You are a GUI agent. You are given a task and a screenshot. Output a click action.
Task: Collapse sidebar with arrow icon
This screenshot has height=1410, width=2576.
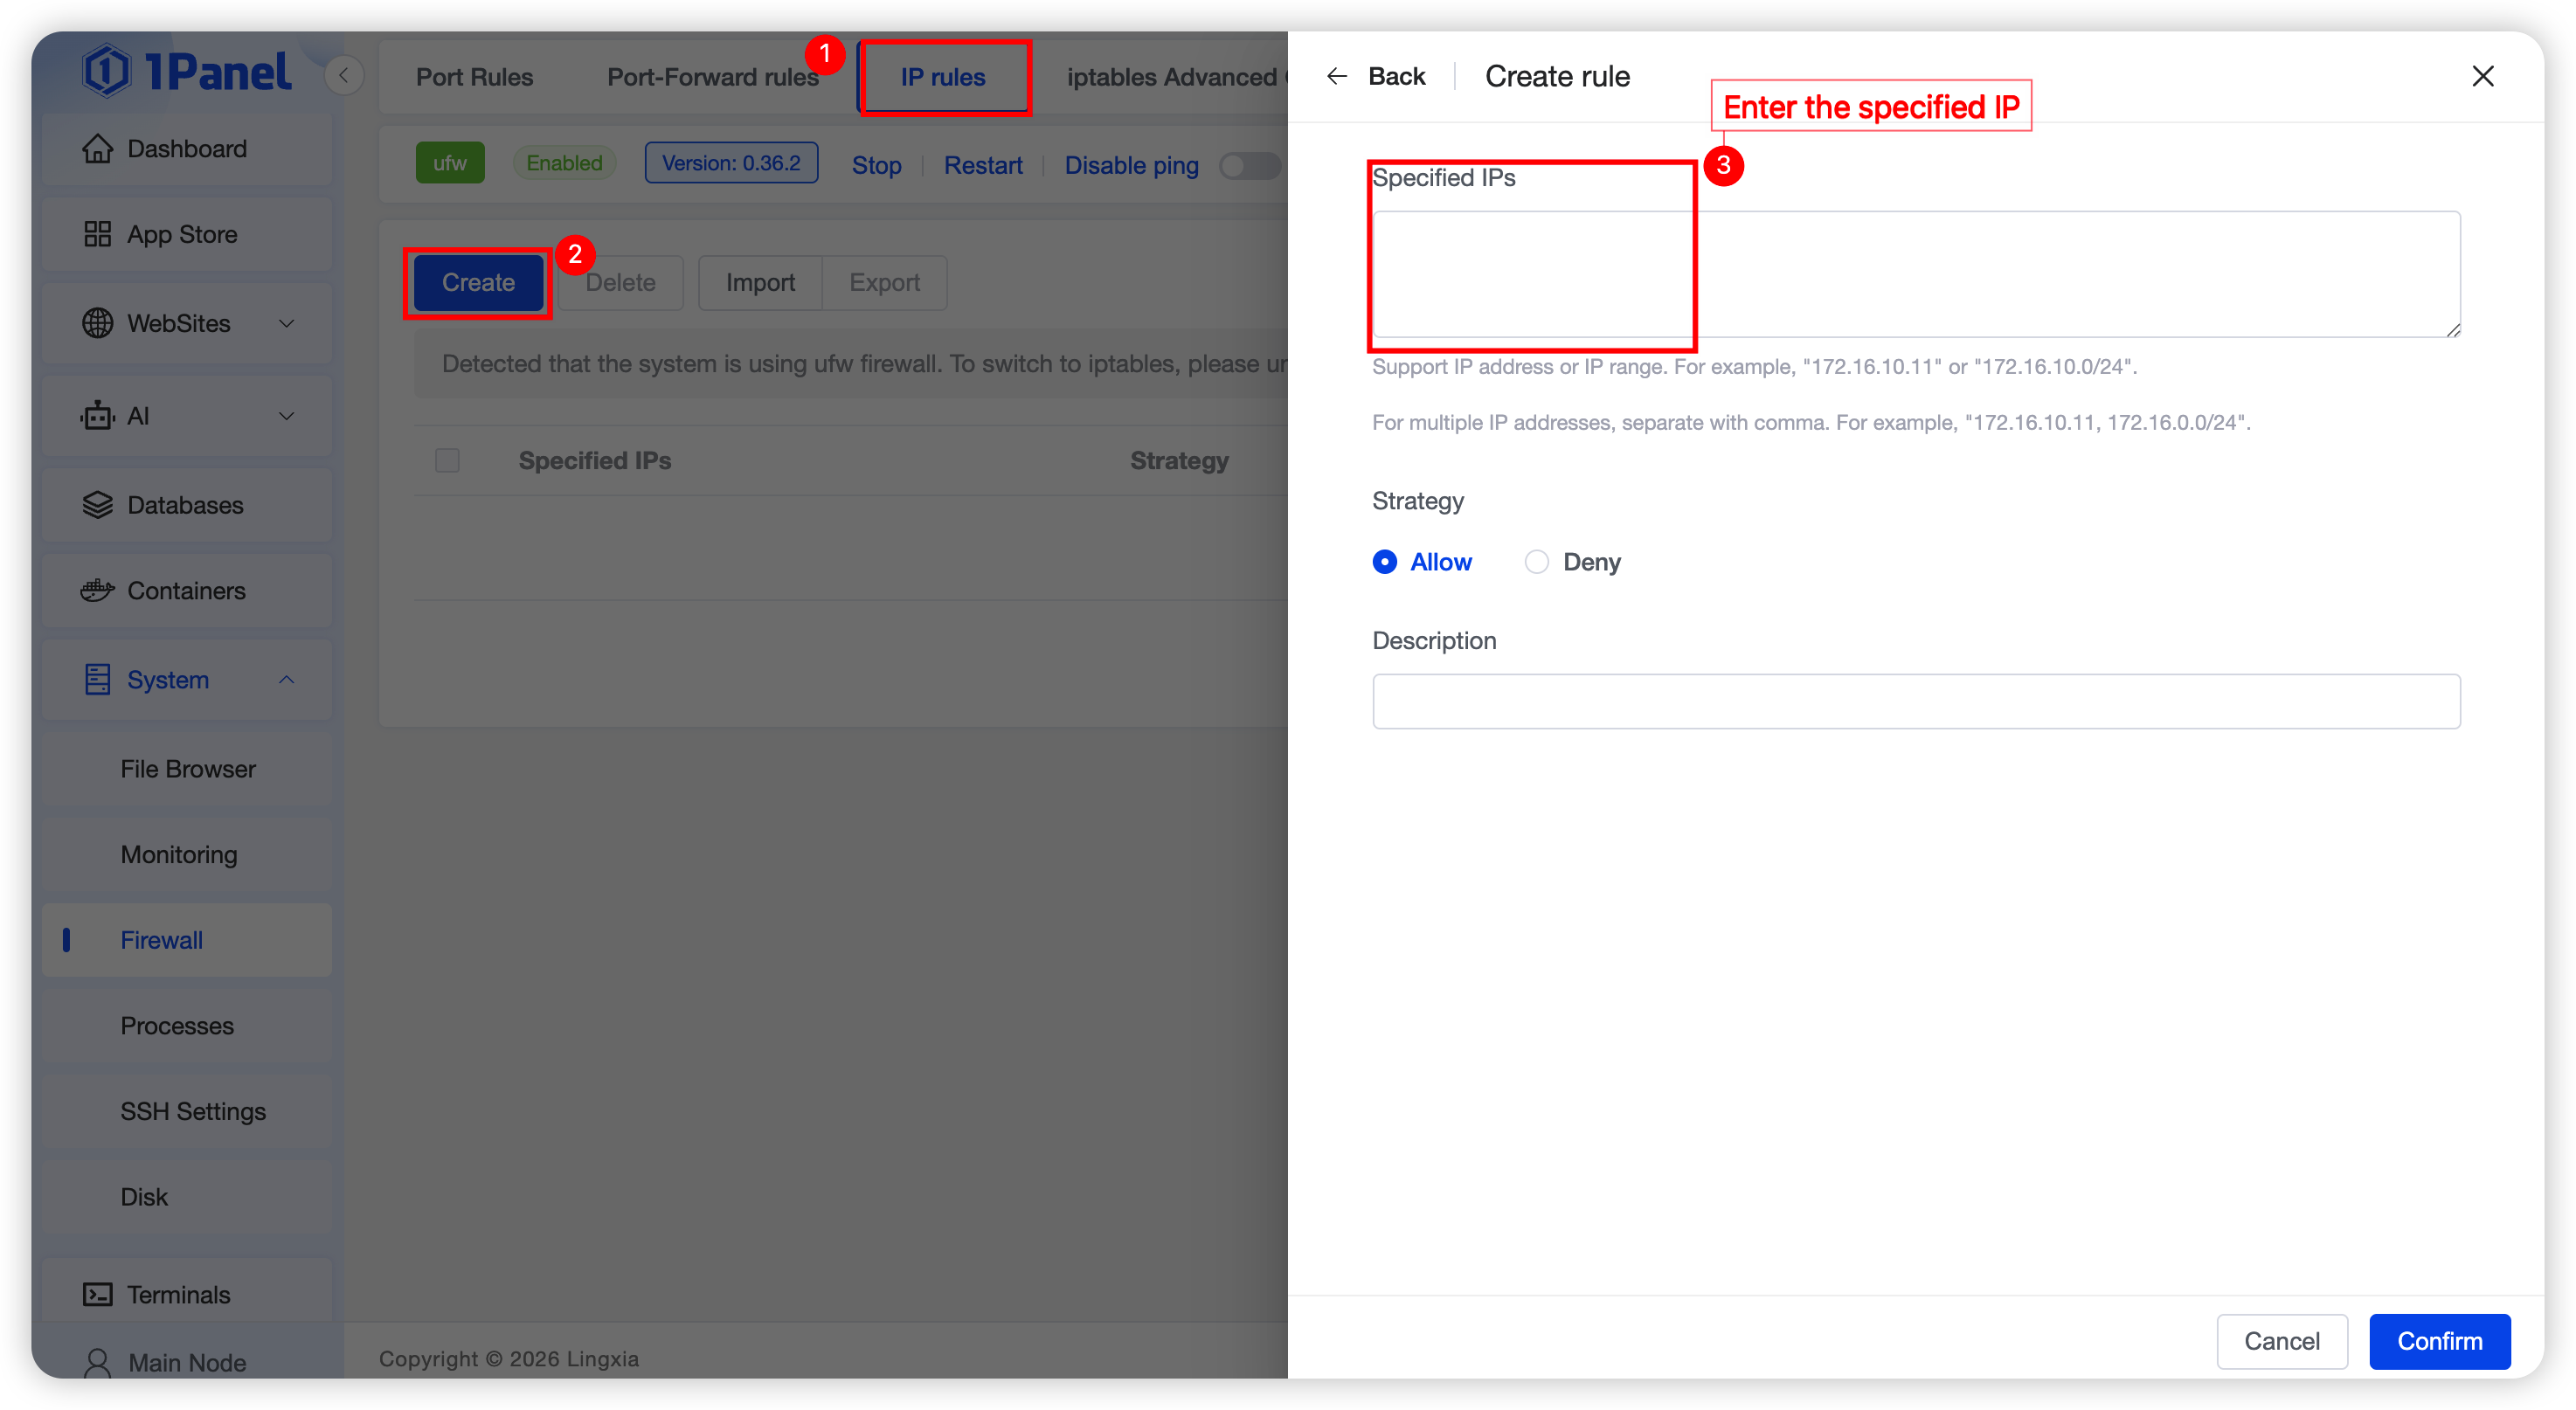click(x=344, y=75)
